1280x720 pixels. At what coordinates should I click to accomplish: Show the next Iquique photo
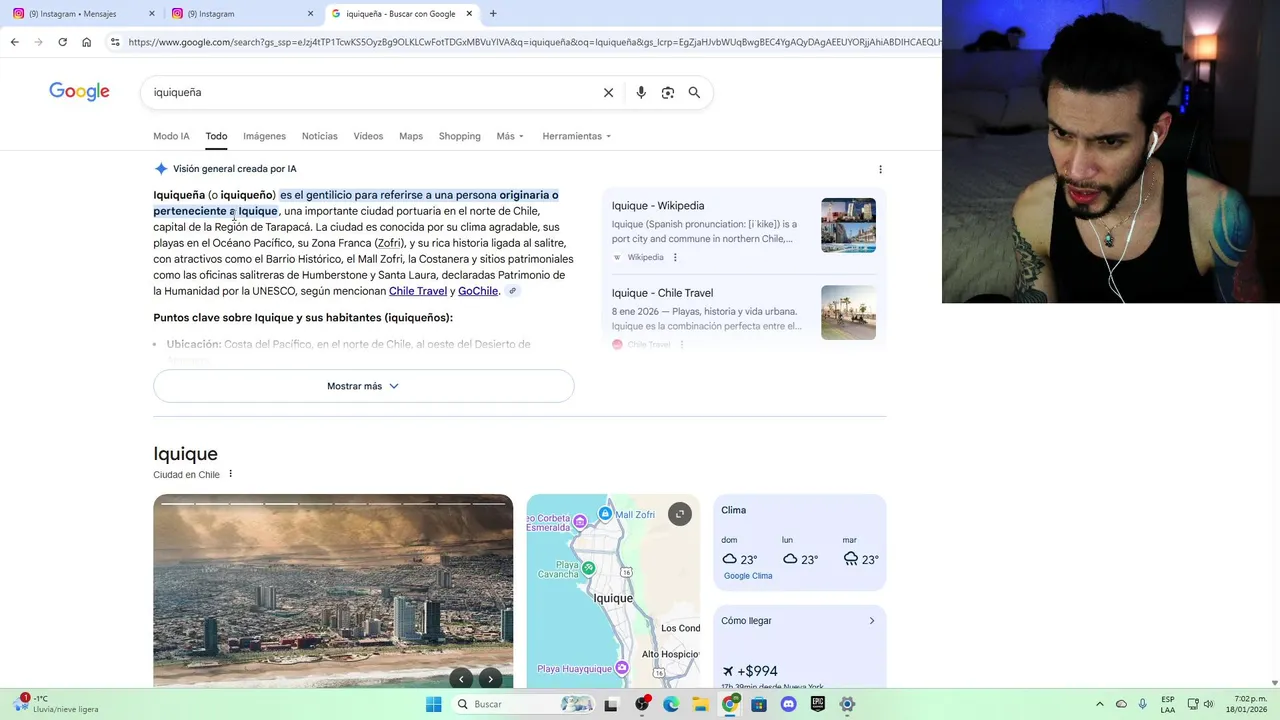(x=490, y=679)
